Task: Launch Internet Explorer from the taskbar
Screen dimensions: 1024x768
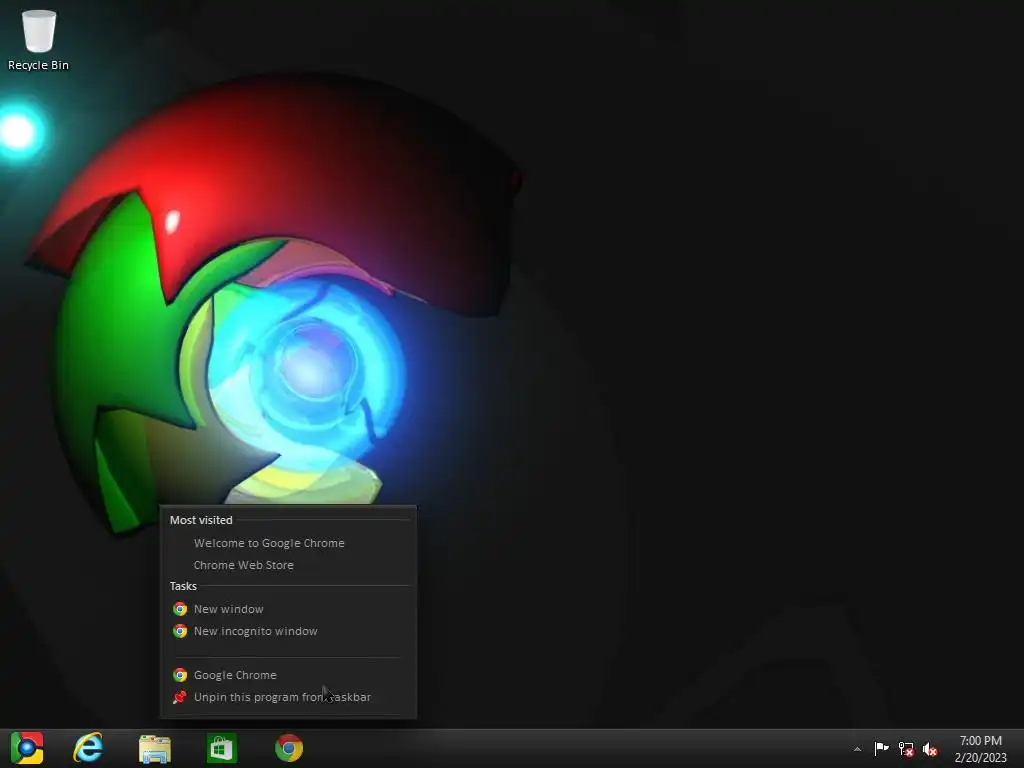Action: click(x=88, y=748)
